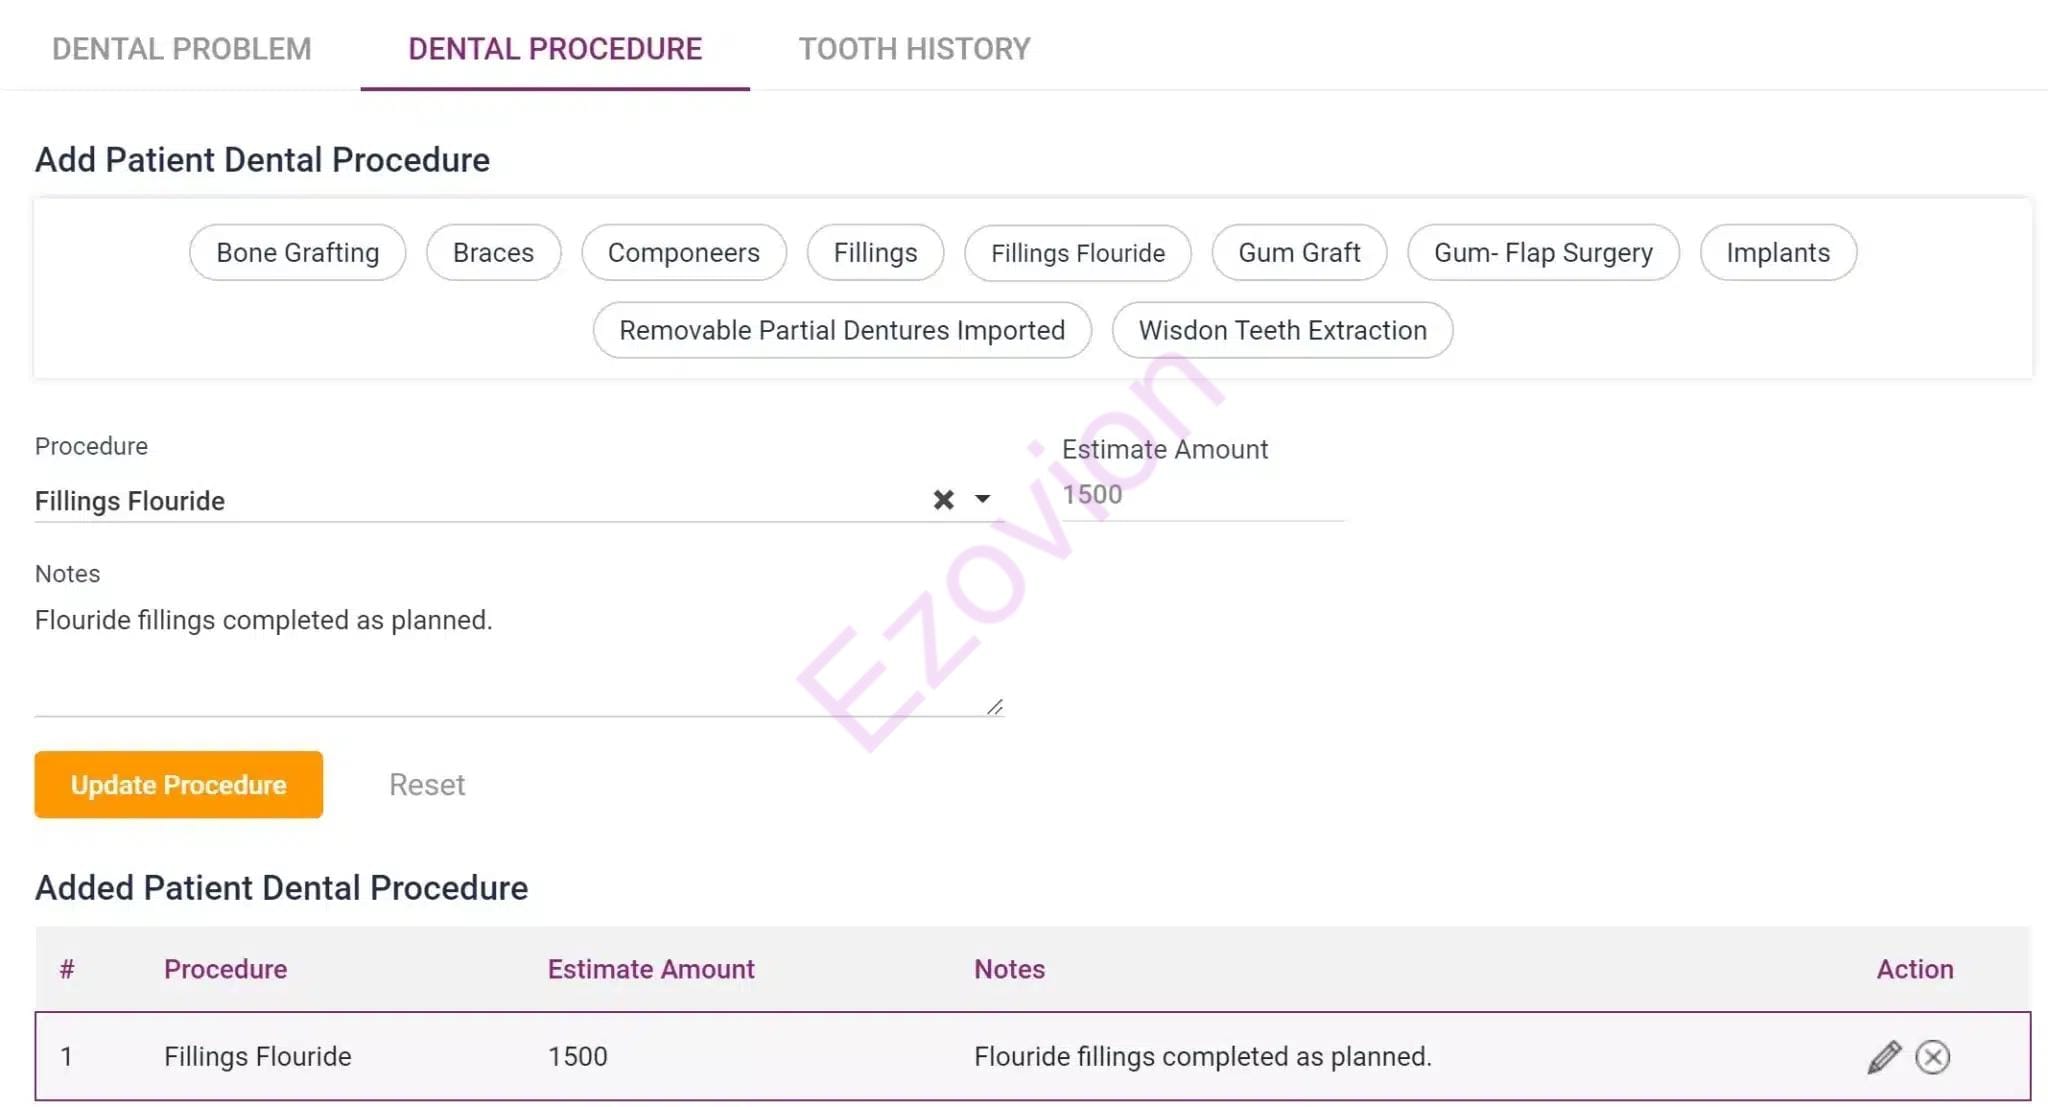Click the Reset button
This screenshot has height=1107, width=2048.
(427, 785)
